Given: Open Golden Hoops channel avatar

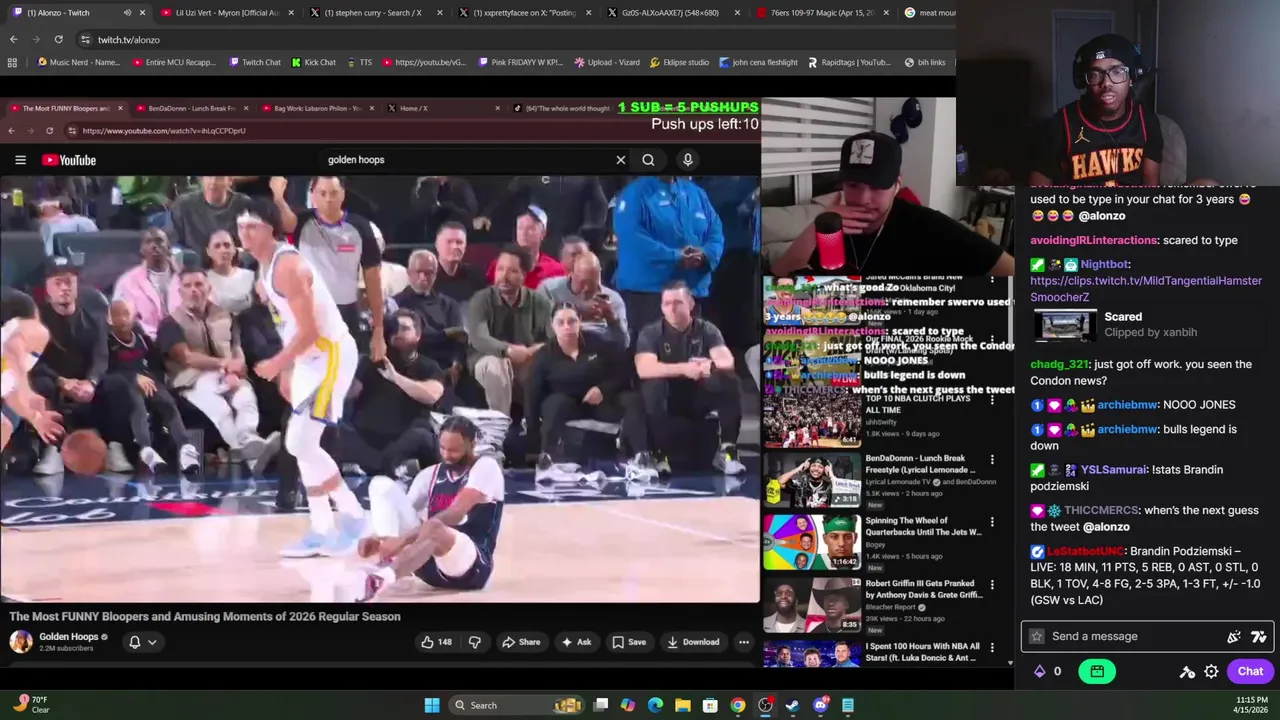Looking at the screenshot, I should pos(21,641).
